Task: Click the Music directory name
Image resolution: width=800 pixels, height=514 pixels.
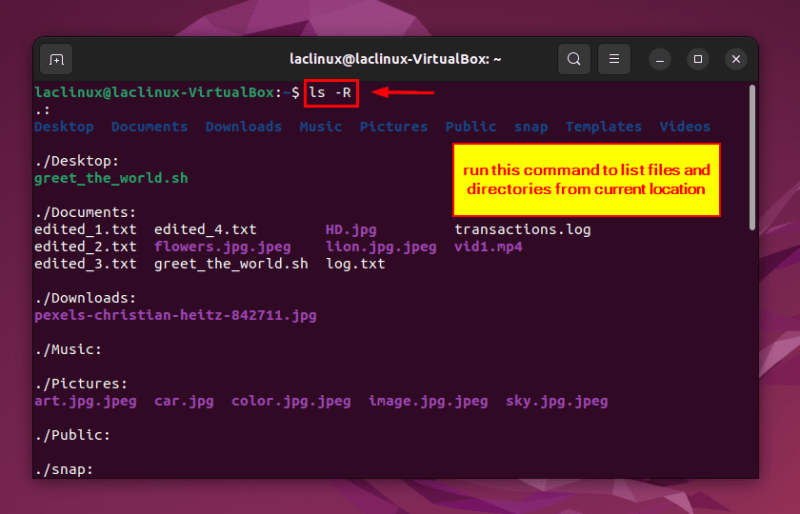Action: [x=320, y=127]
